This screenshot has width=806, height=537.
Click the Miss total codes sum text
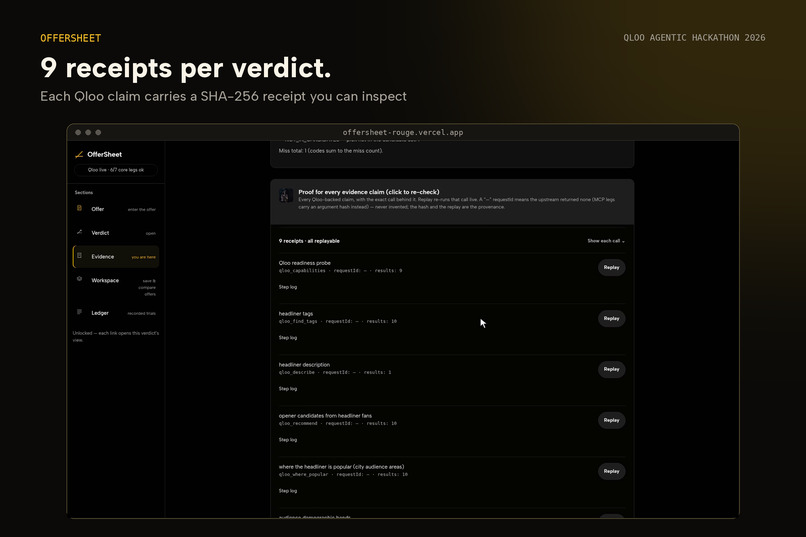pyautogui.click(x=331, y=151)
